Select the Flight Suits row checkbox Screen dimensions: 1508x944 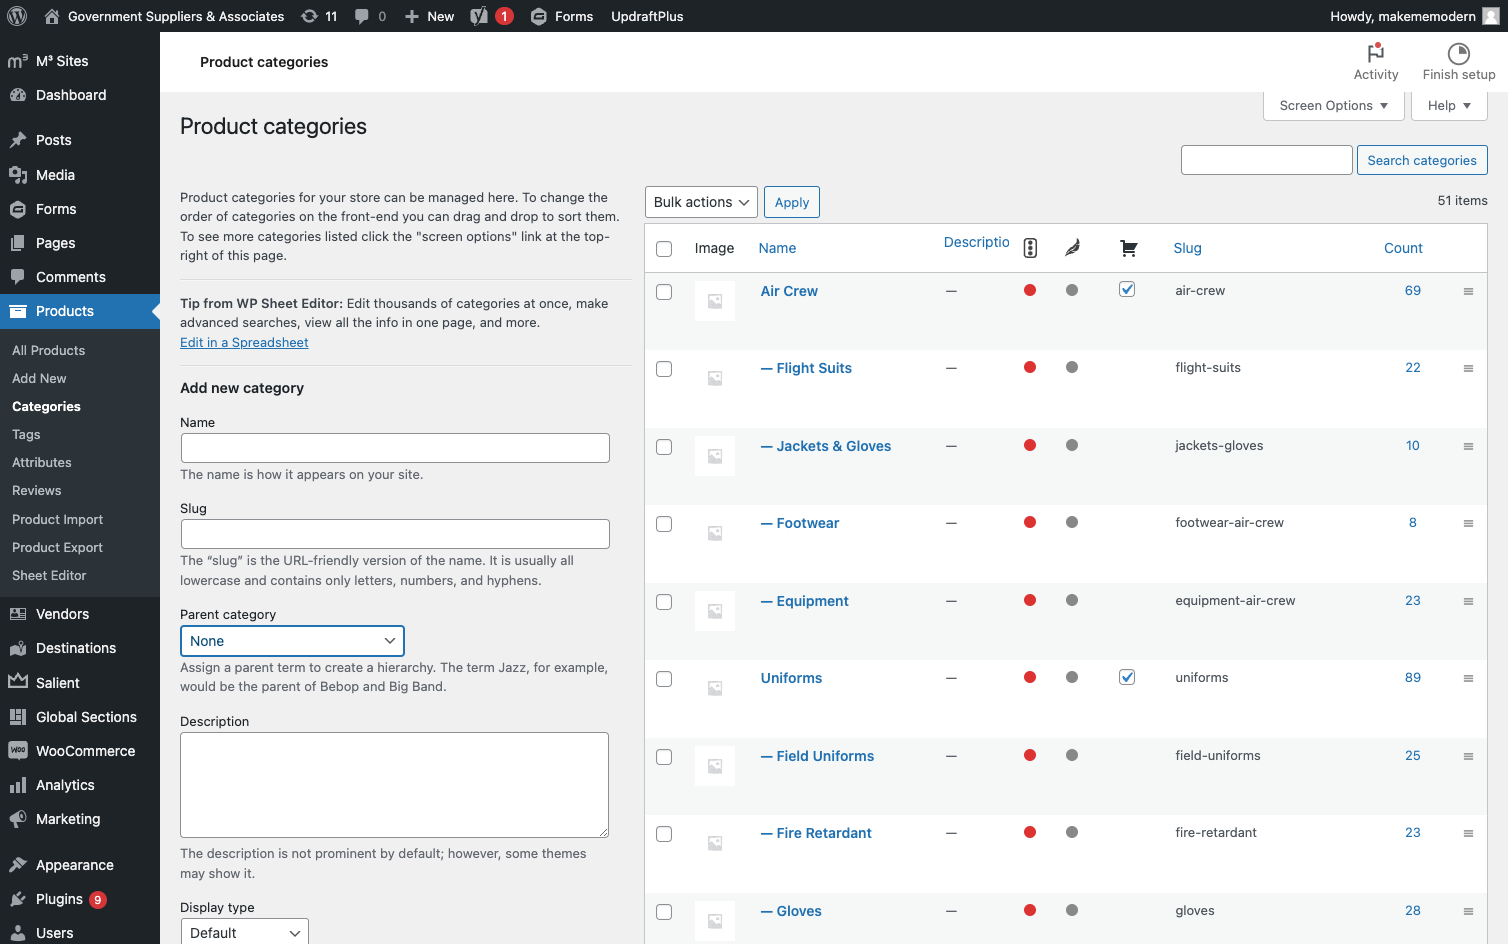tap(664, 369)
